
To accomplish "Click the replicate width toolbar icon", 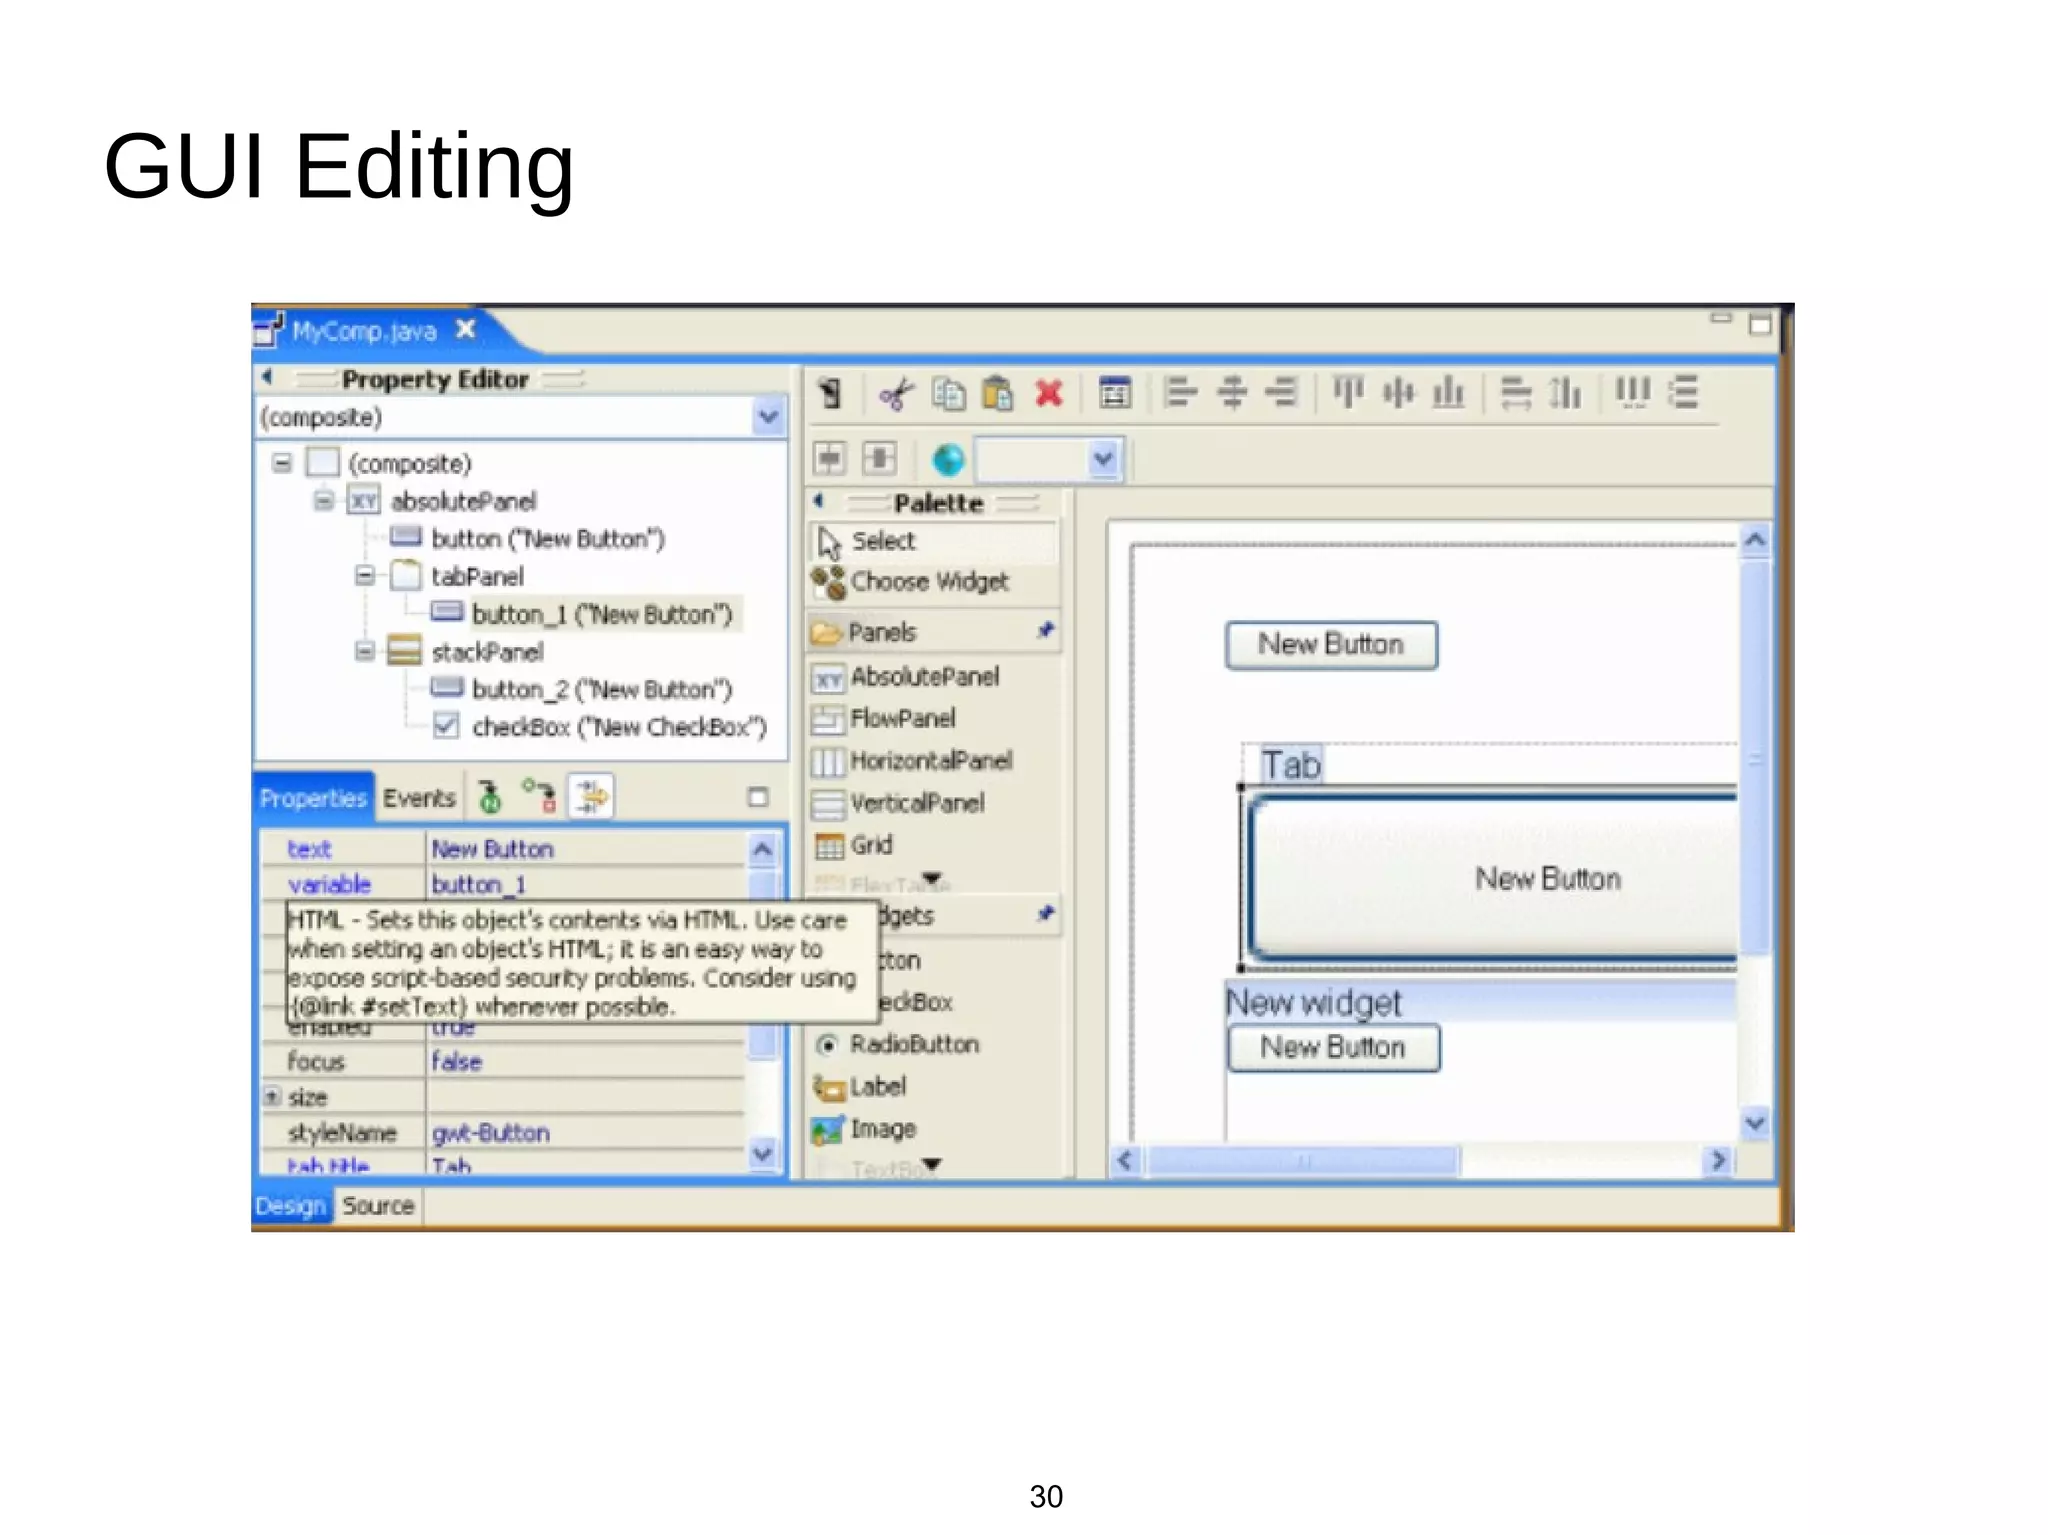I will (1516, 392).
